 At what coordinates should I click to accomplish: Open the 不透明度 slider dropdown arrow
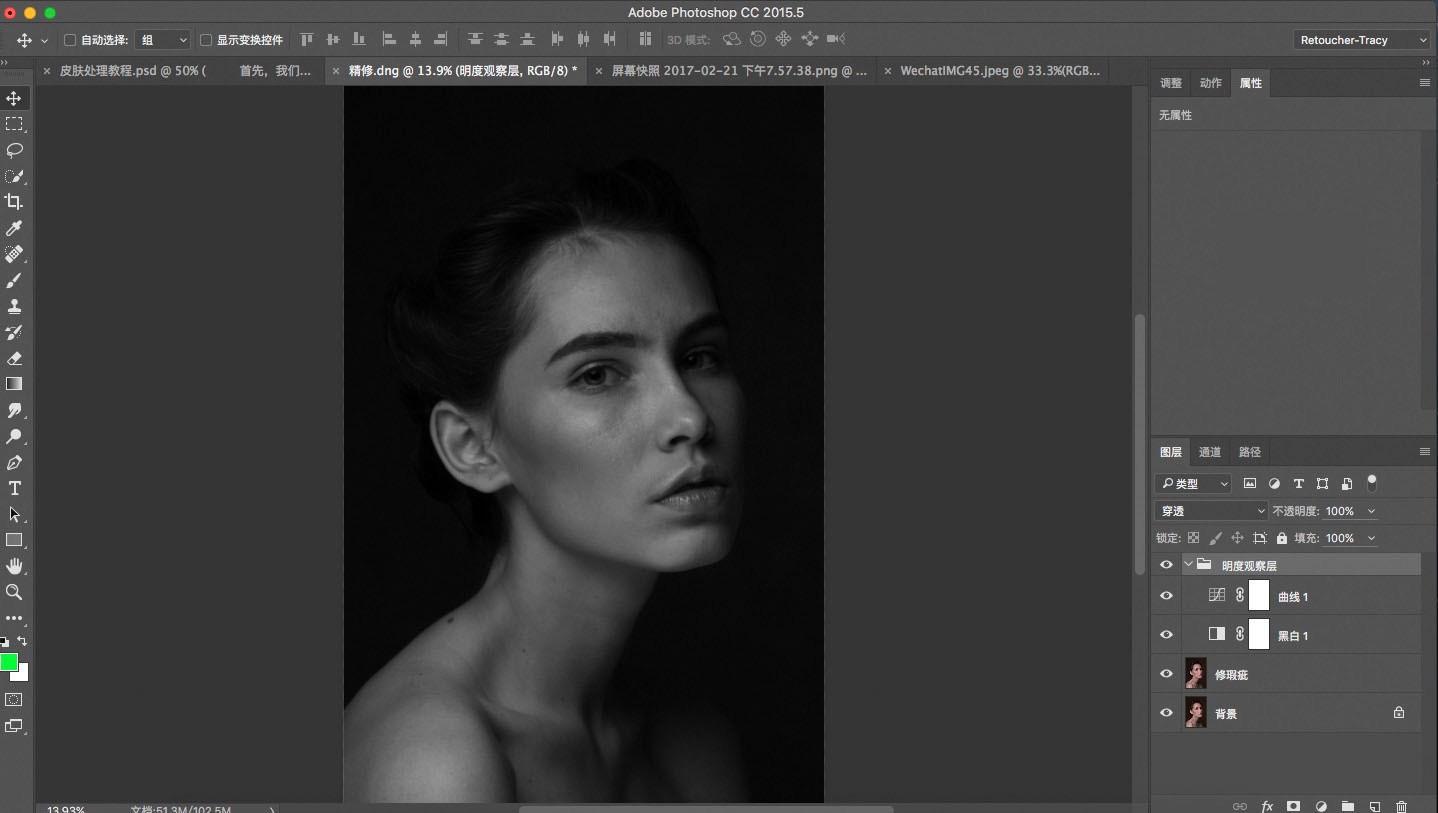[x=1371, y=511]
